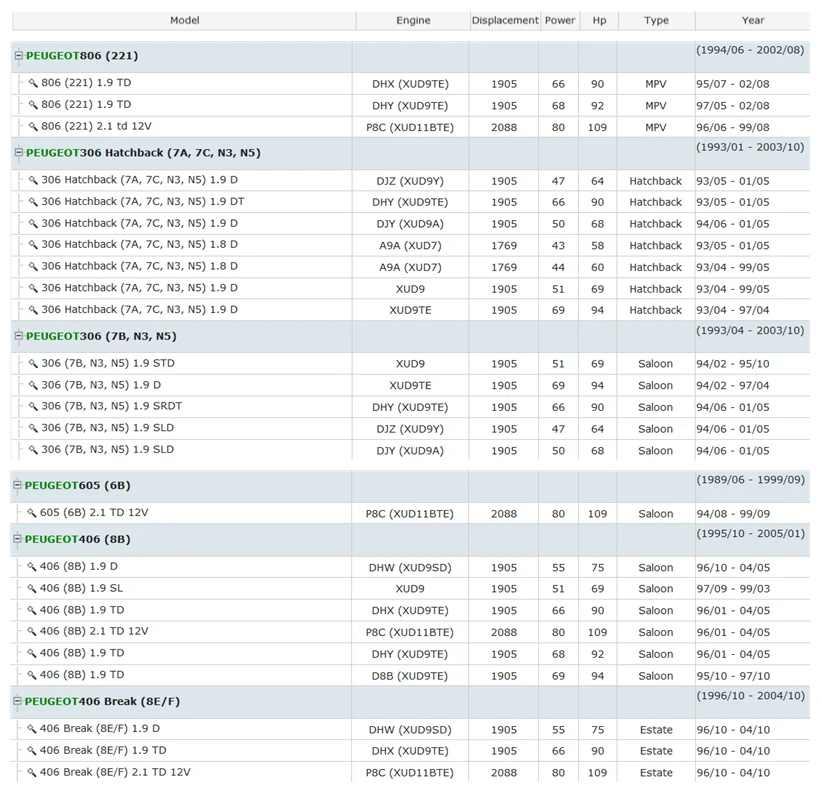Click engine cell P8C (XUD11BTE) in MPV row
The width and height of the screenshot is (820, 792).
(x=410, y=127)
